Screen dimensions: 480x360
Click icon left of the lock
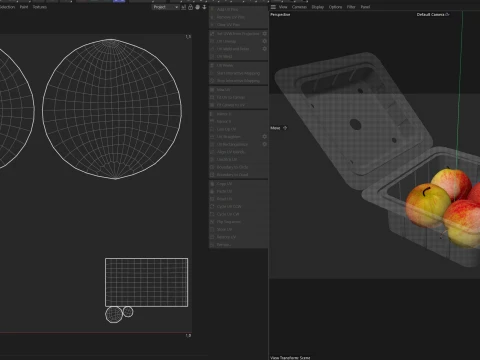[x=184, y=7]
